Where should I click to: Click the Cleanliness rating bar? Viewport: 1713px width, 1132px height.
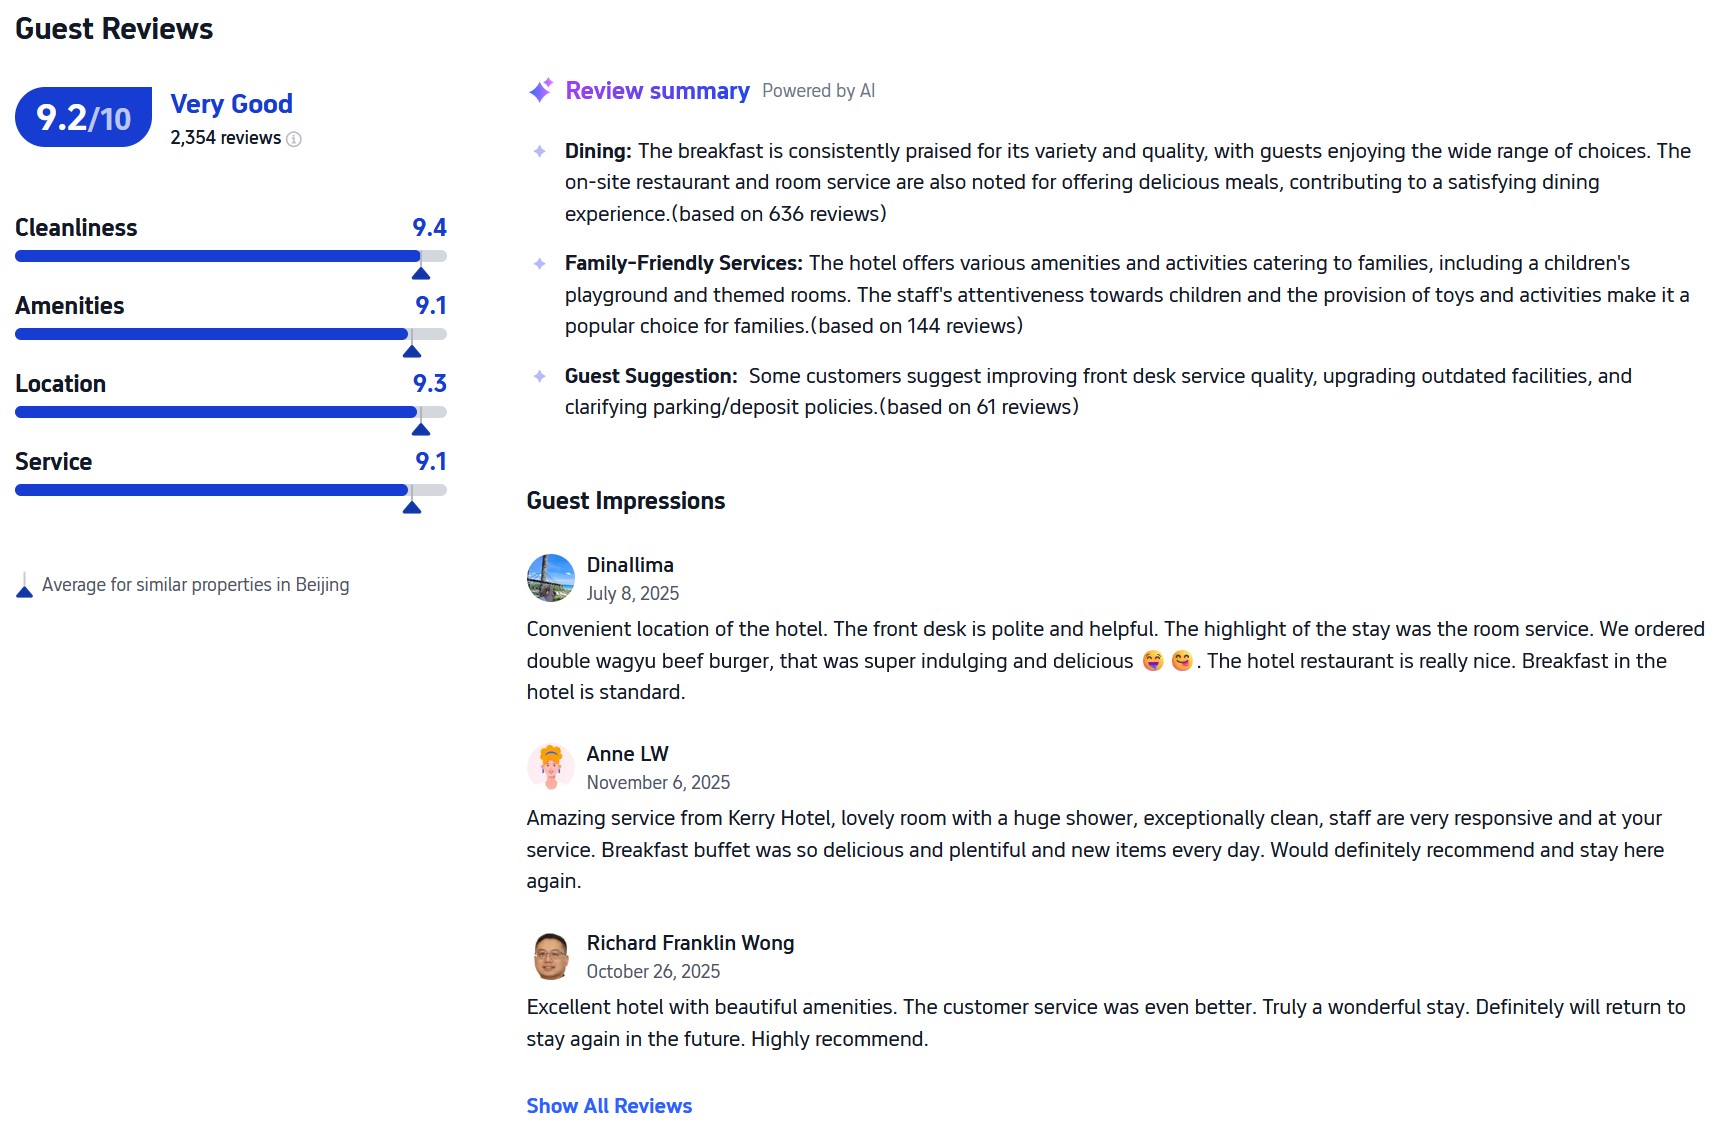[230, 256]
